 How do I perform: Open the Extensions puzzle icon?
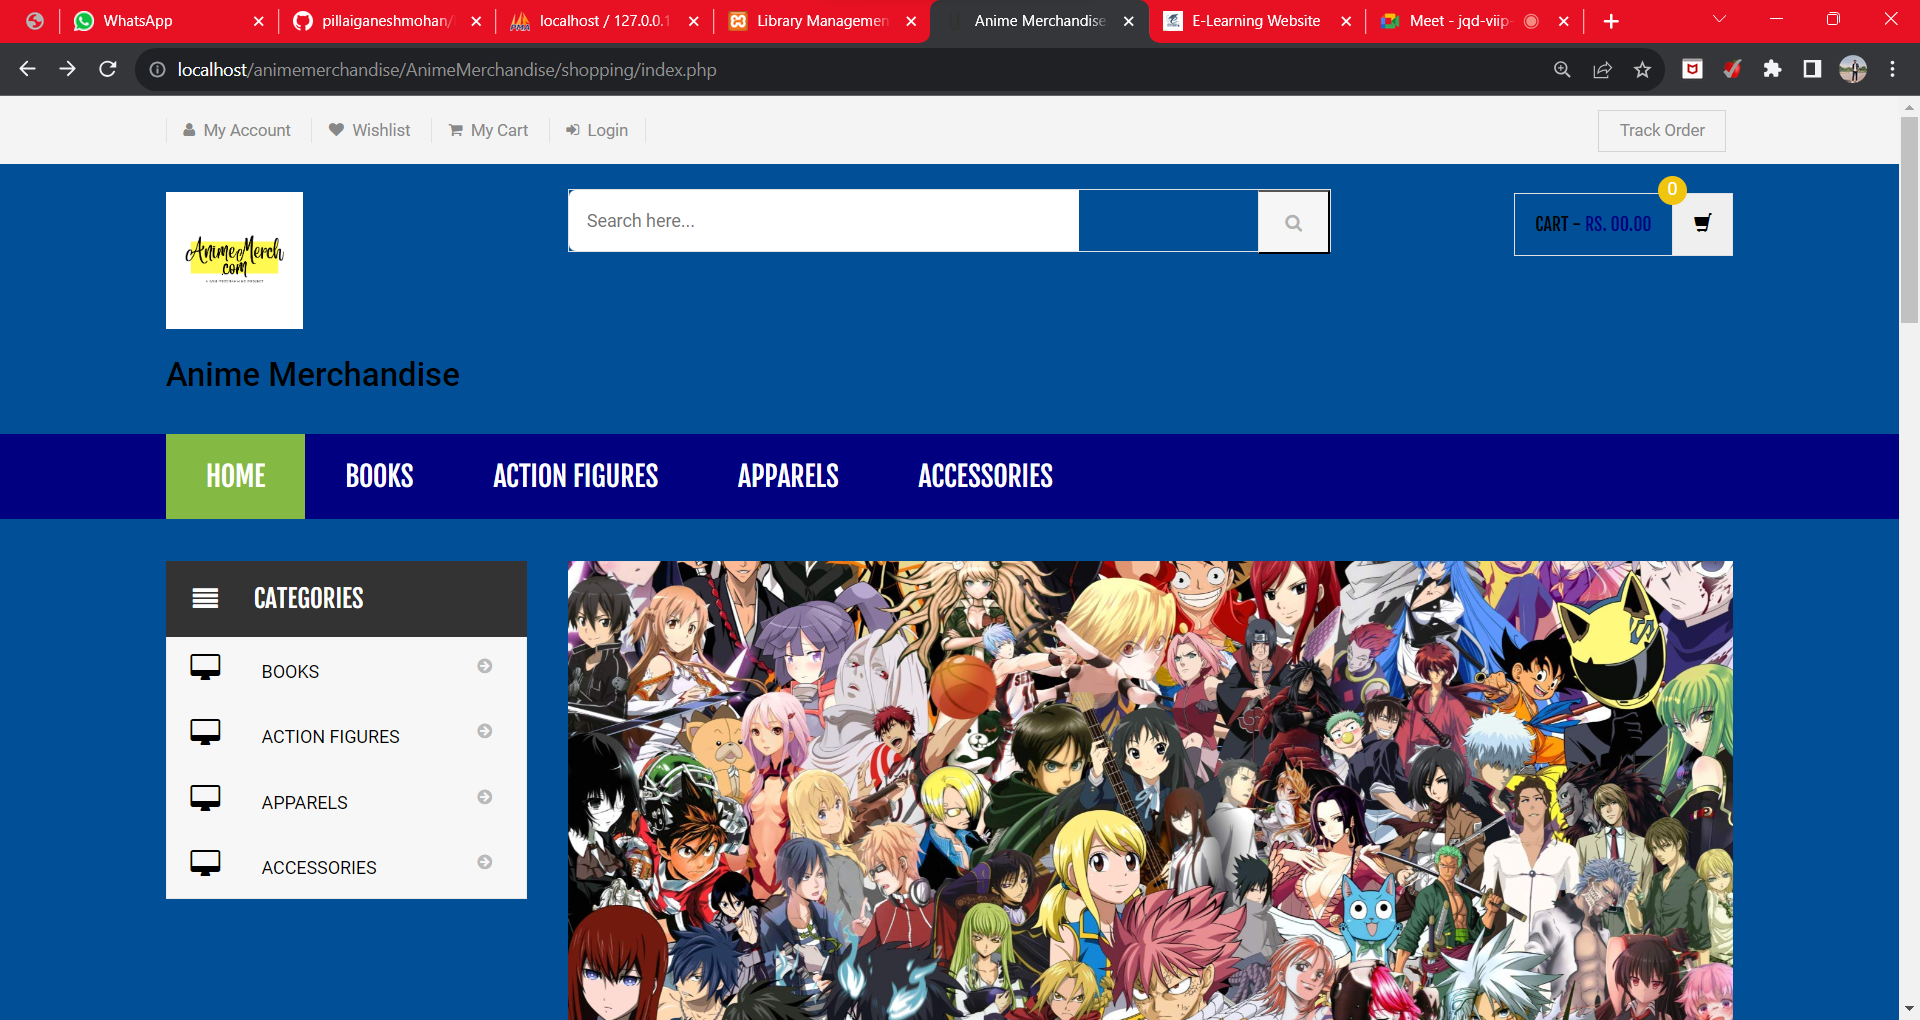click(x=1772, y=69)
